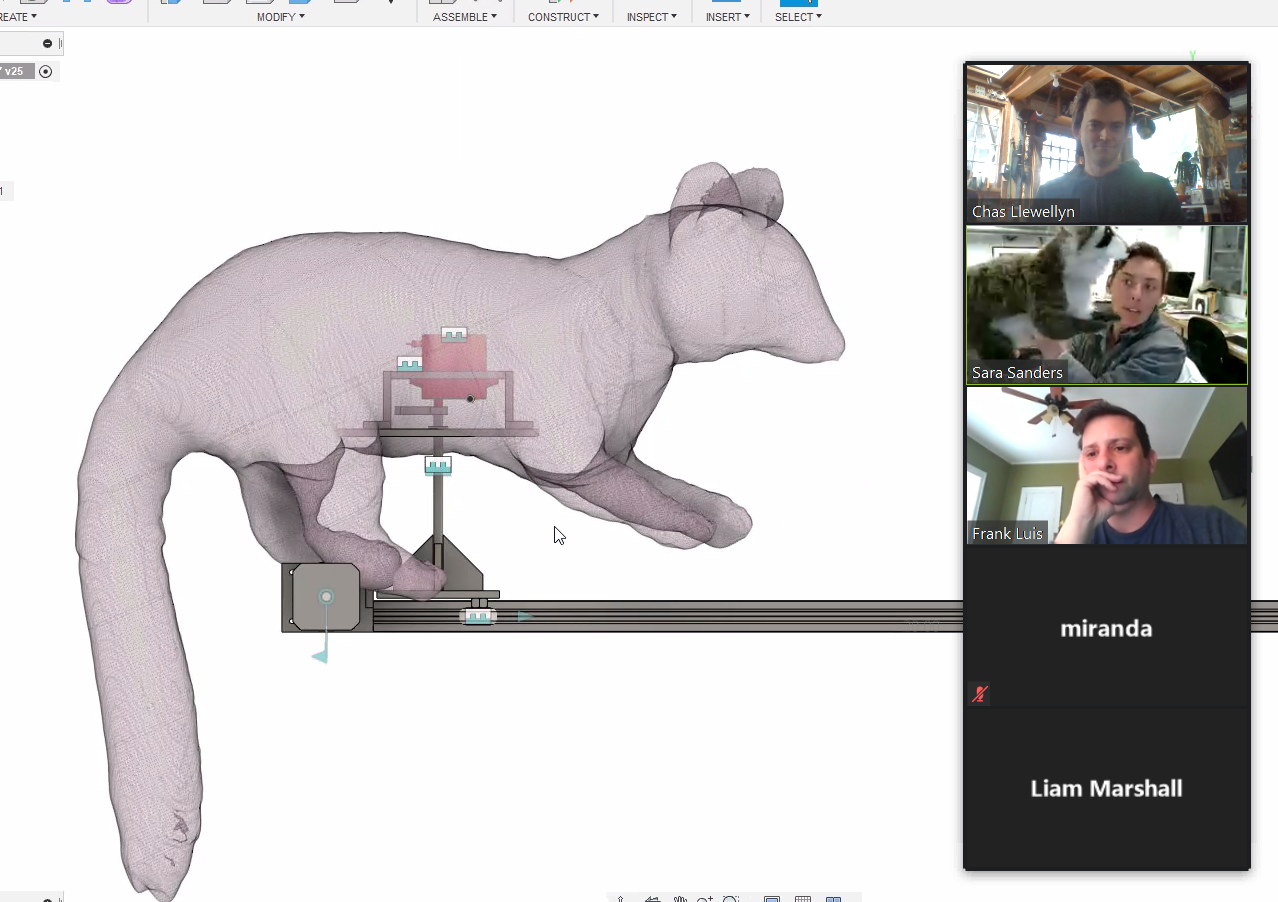Collapse the browser panel with minus icon

[47, 43]
